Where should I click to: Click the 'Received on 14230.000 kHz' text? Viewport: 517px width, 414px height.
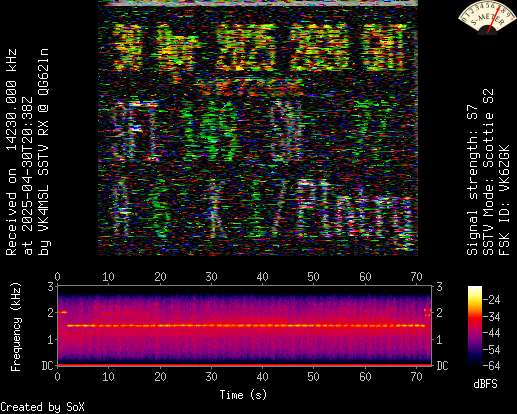[x=12, y=152]
